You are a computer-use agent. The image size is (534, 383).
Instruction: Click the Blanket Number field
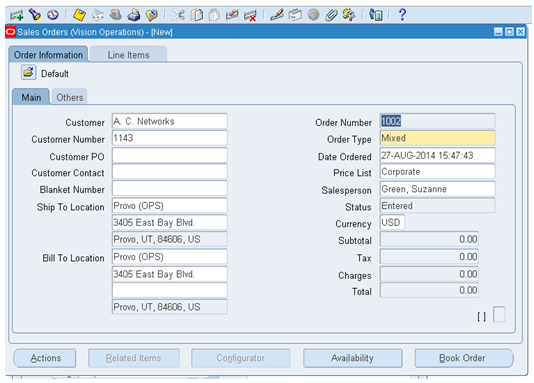coord(170,188)
